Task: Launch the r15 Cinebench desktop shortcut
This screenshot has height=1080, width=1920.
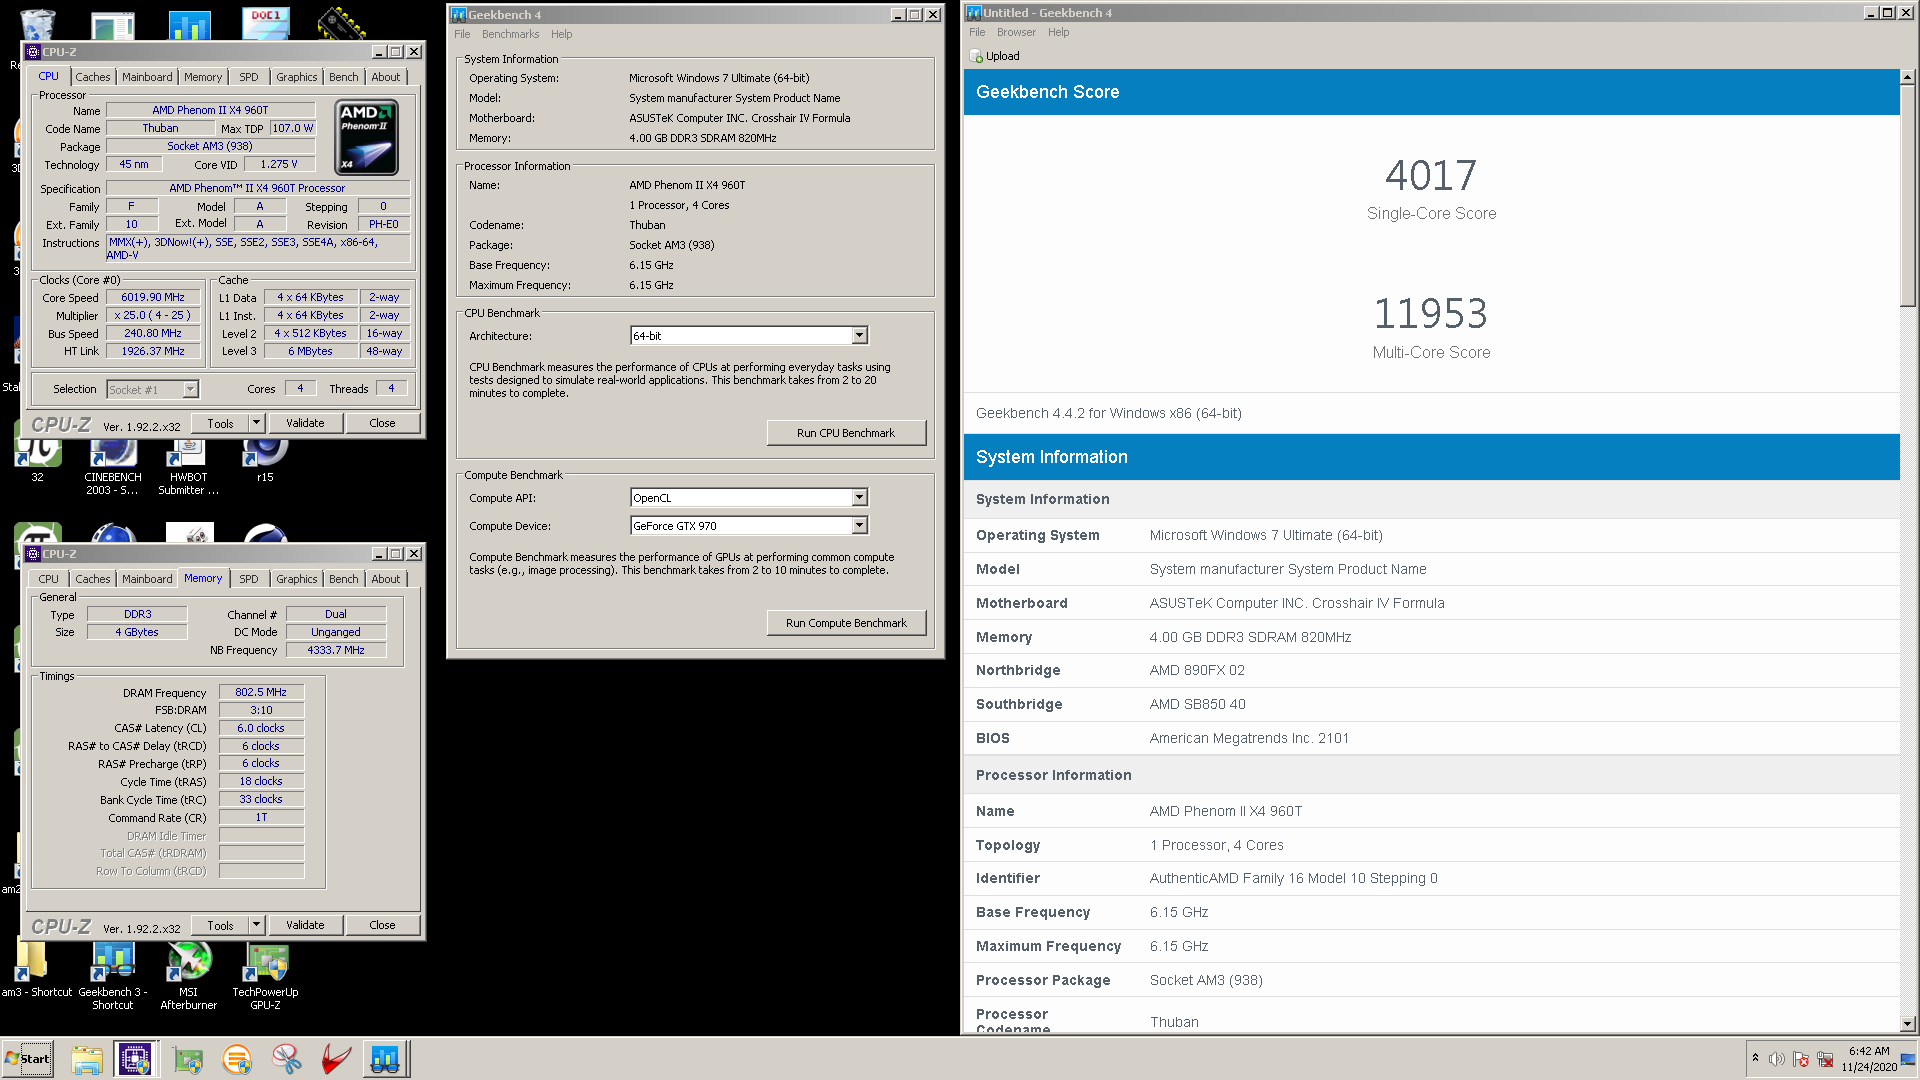Action: tap(265, 462)
